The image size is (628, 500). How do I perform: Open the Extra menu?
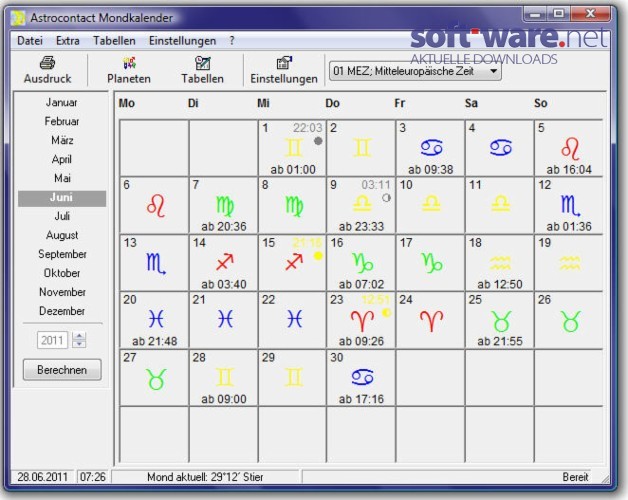[68, 41]
